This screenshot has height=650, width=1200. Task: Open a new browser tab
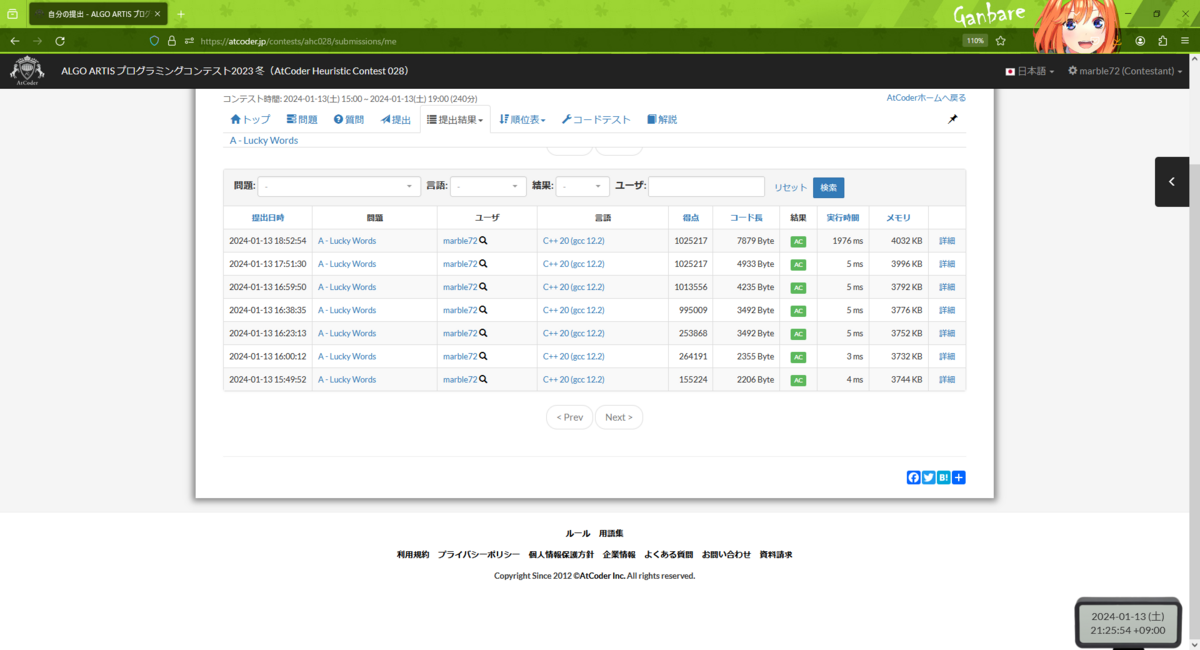coord(181,14)
